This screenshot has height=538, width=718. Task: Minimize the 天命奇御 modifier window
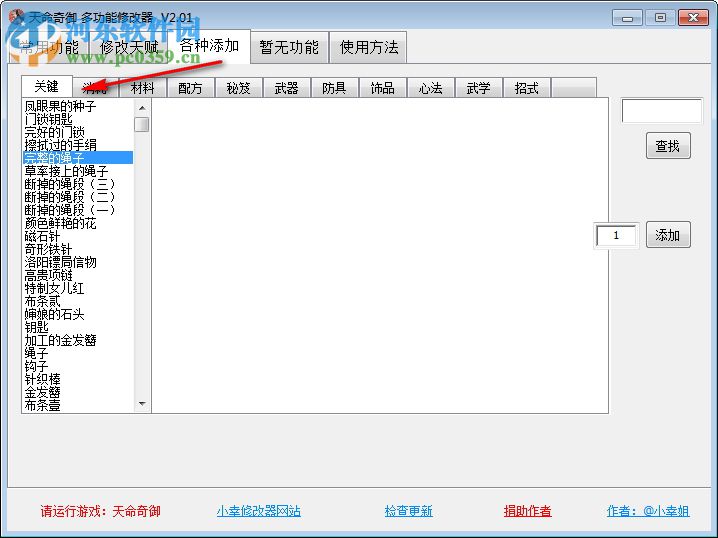[627, 18]
